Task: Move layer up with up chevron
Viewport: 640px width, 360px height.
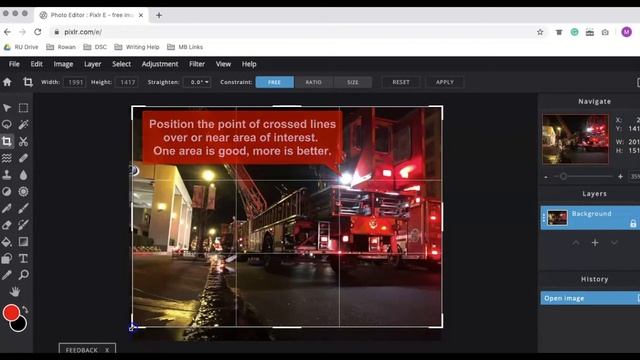Action: 576,243
